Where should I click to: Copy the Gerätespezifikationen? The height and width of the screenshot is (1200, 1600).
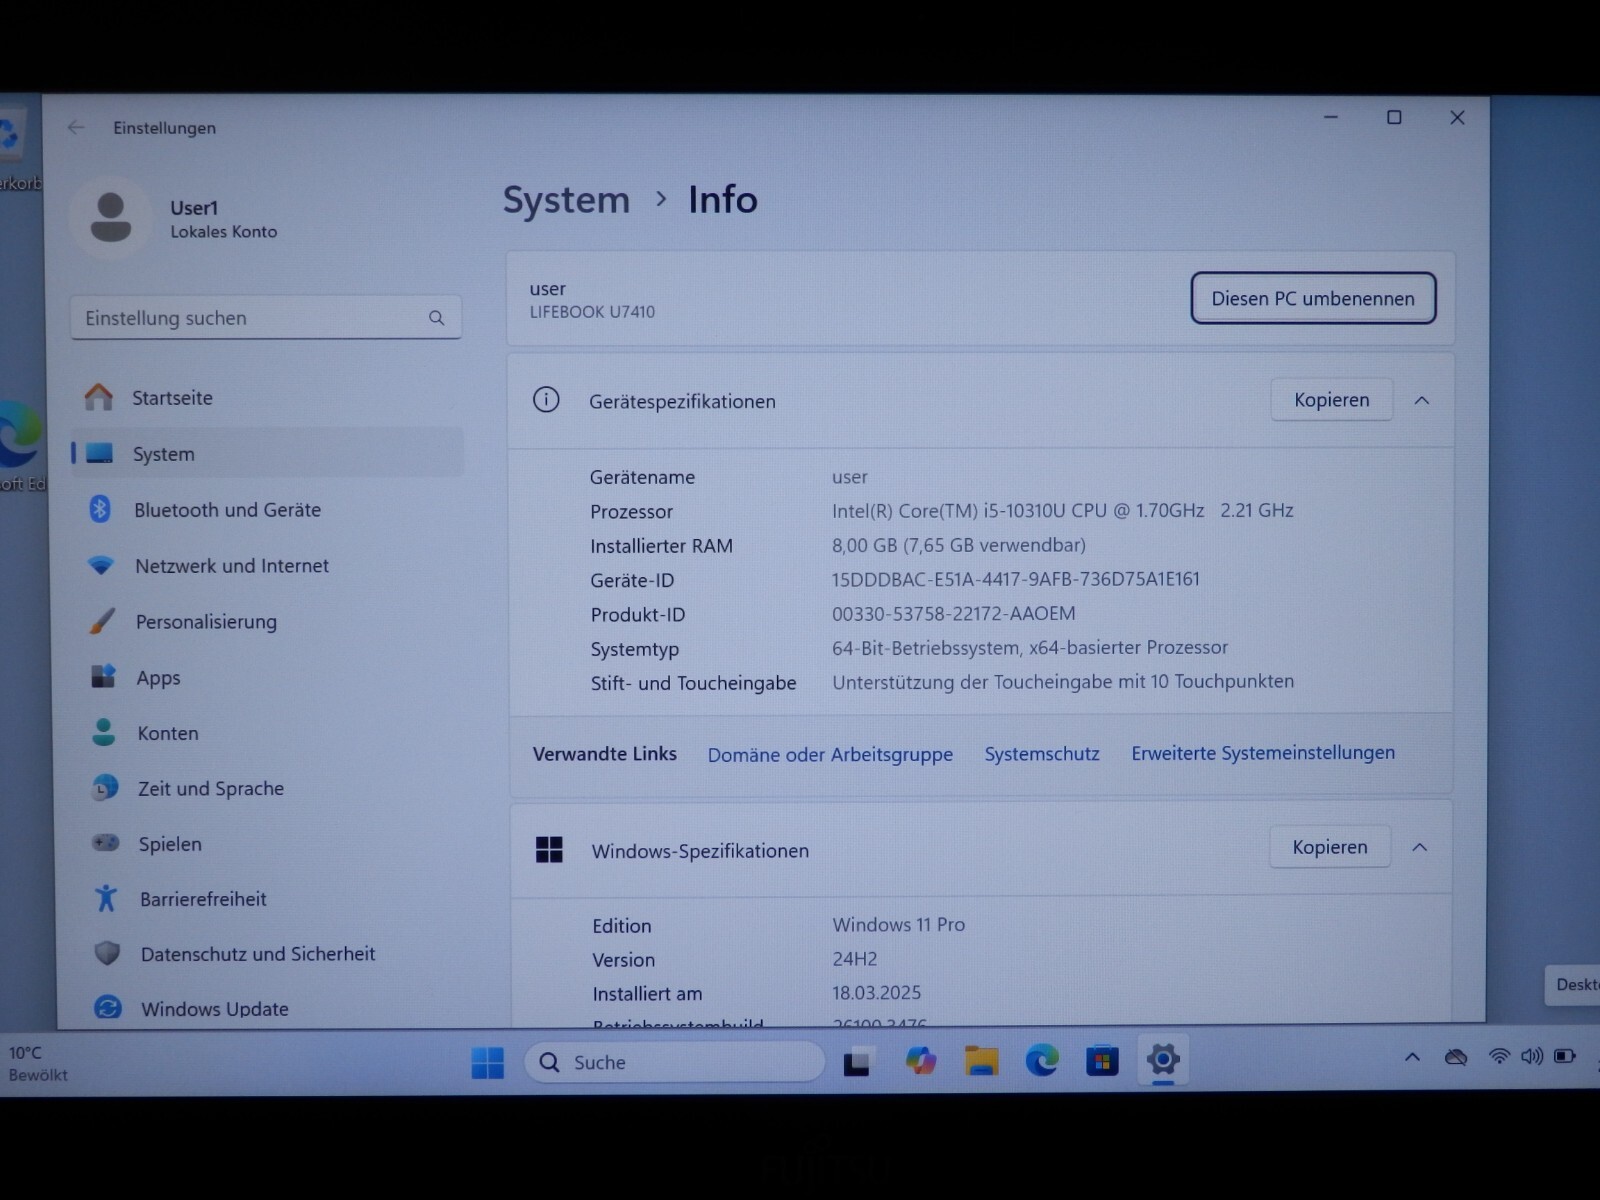coord(1331,400)
